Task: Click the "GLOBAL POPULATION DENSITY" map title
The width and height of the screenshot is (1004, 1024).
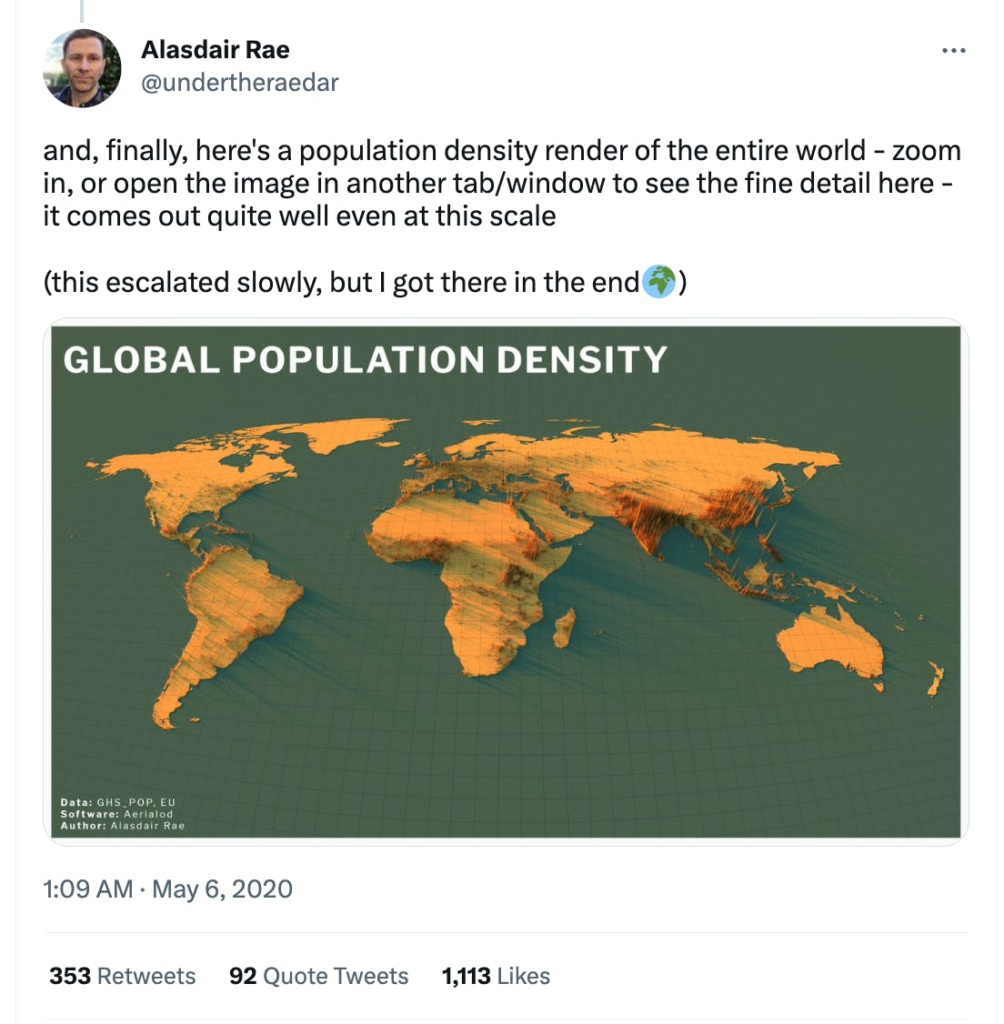Action: pyautogui.click(x=364, y=360)
